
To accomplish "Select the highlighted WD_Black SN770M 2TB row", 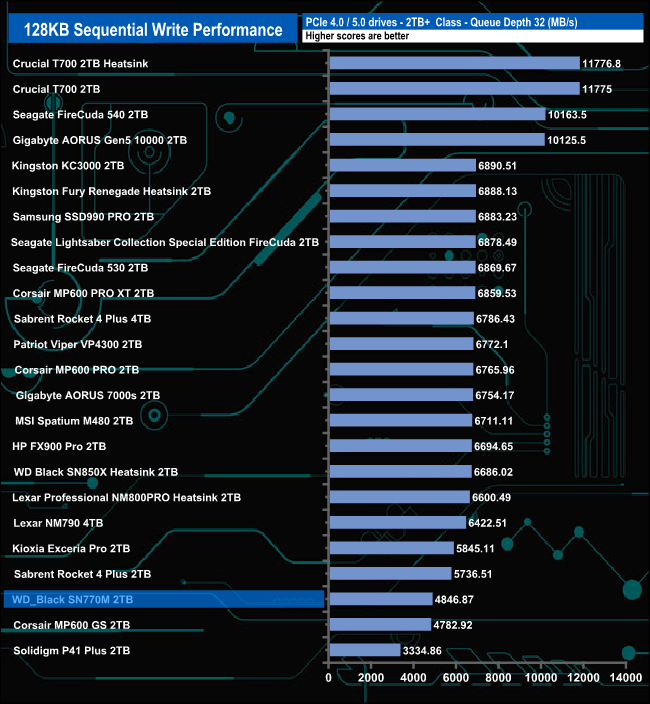I will point(164,599).
